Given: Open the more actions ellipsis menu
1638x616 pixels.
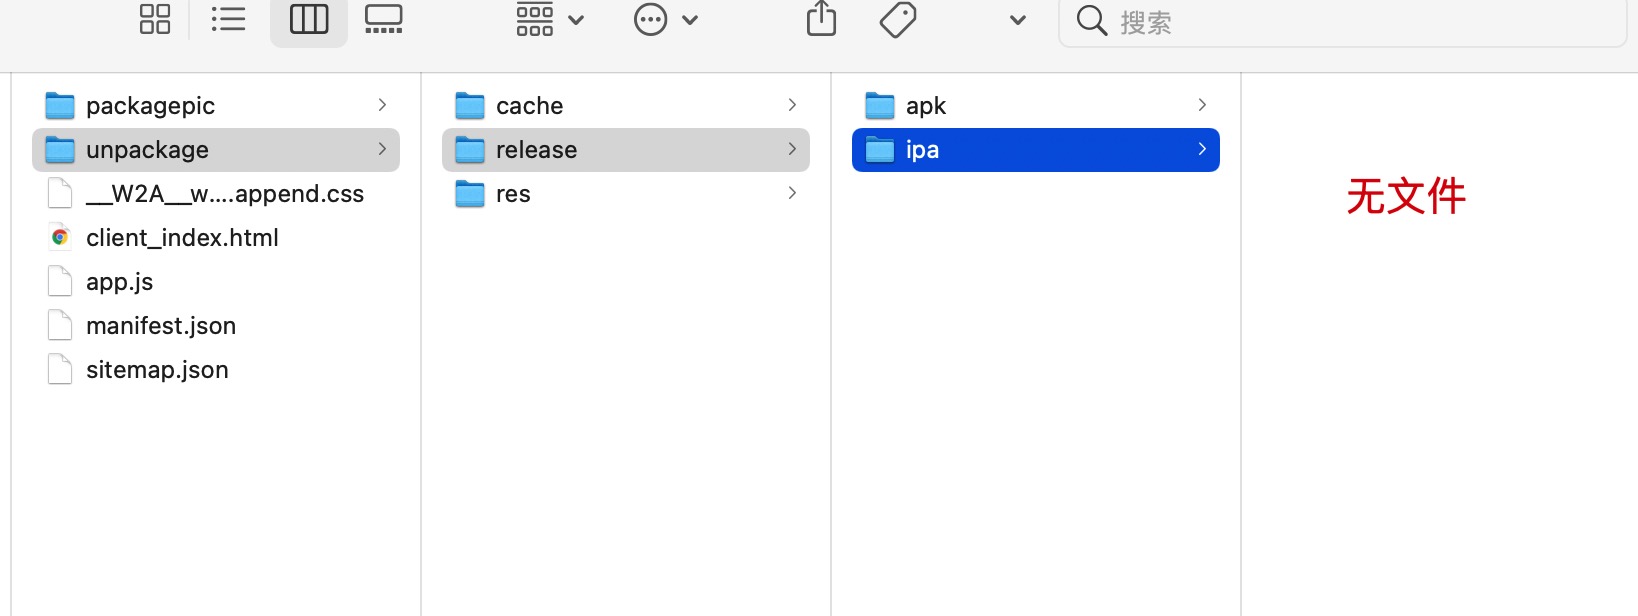Looking at the screenshot, I should [665, 19].
